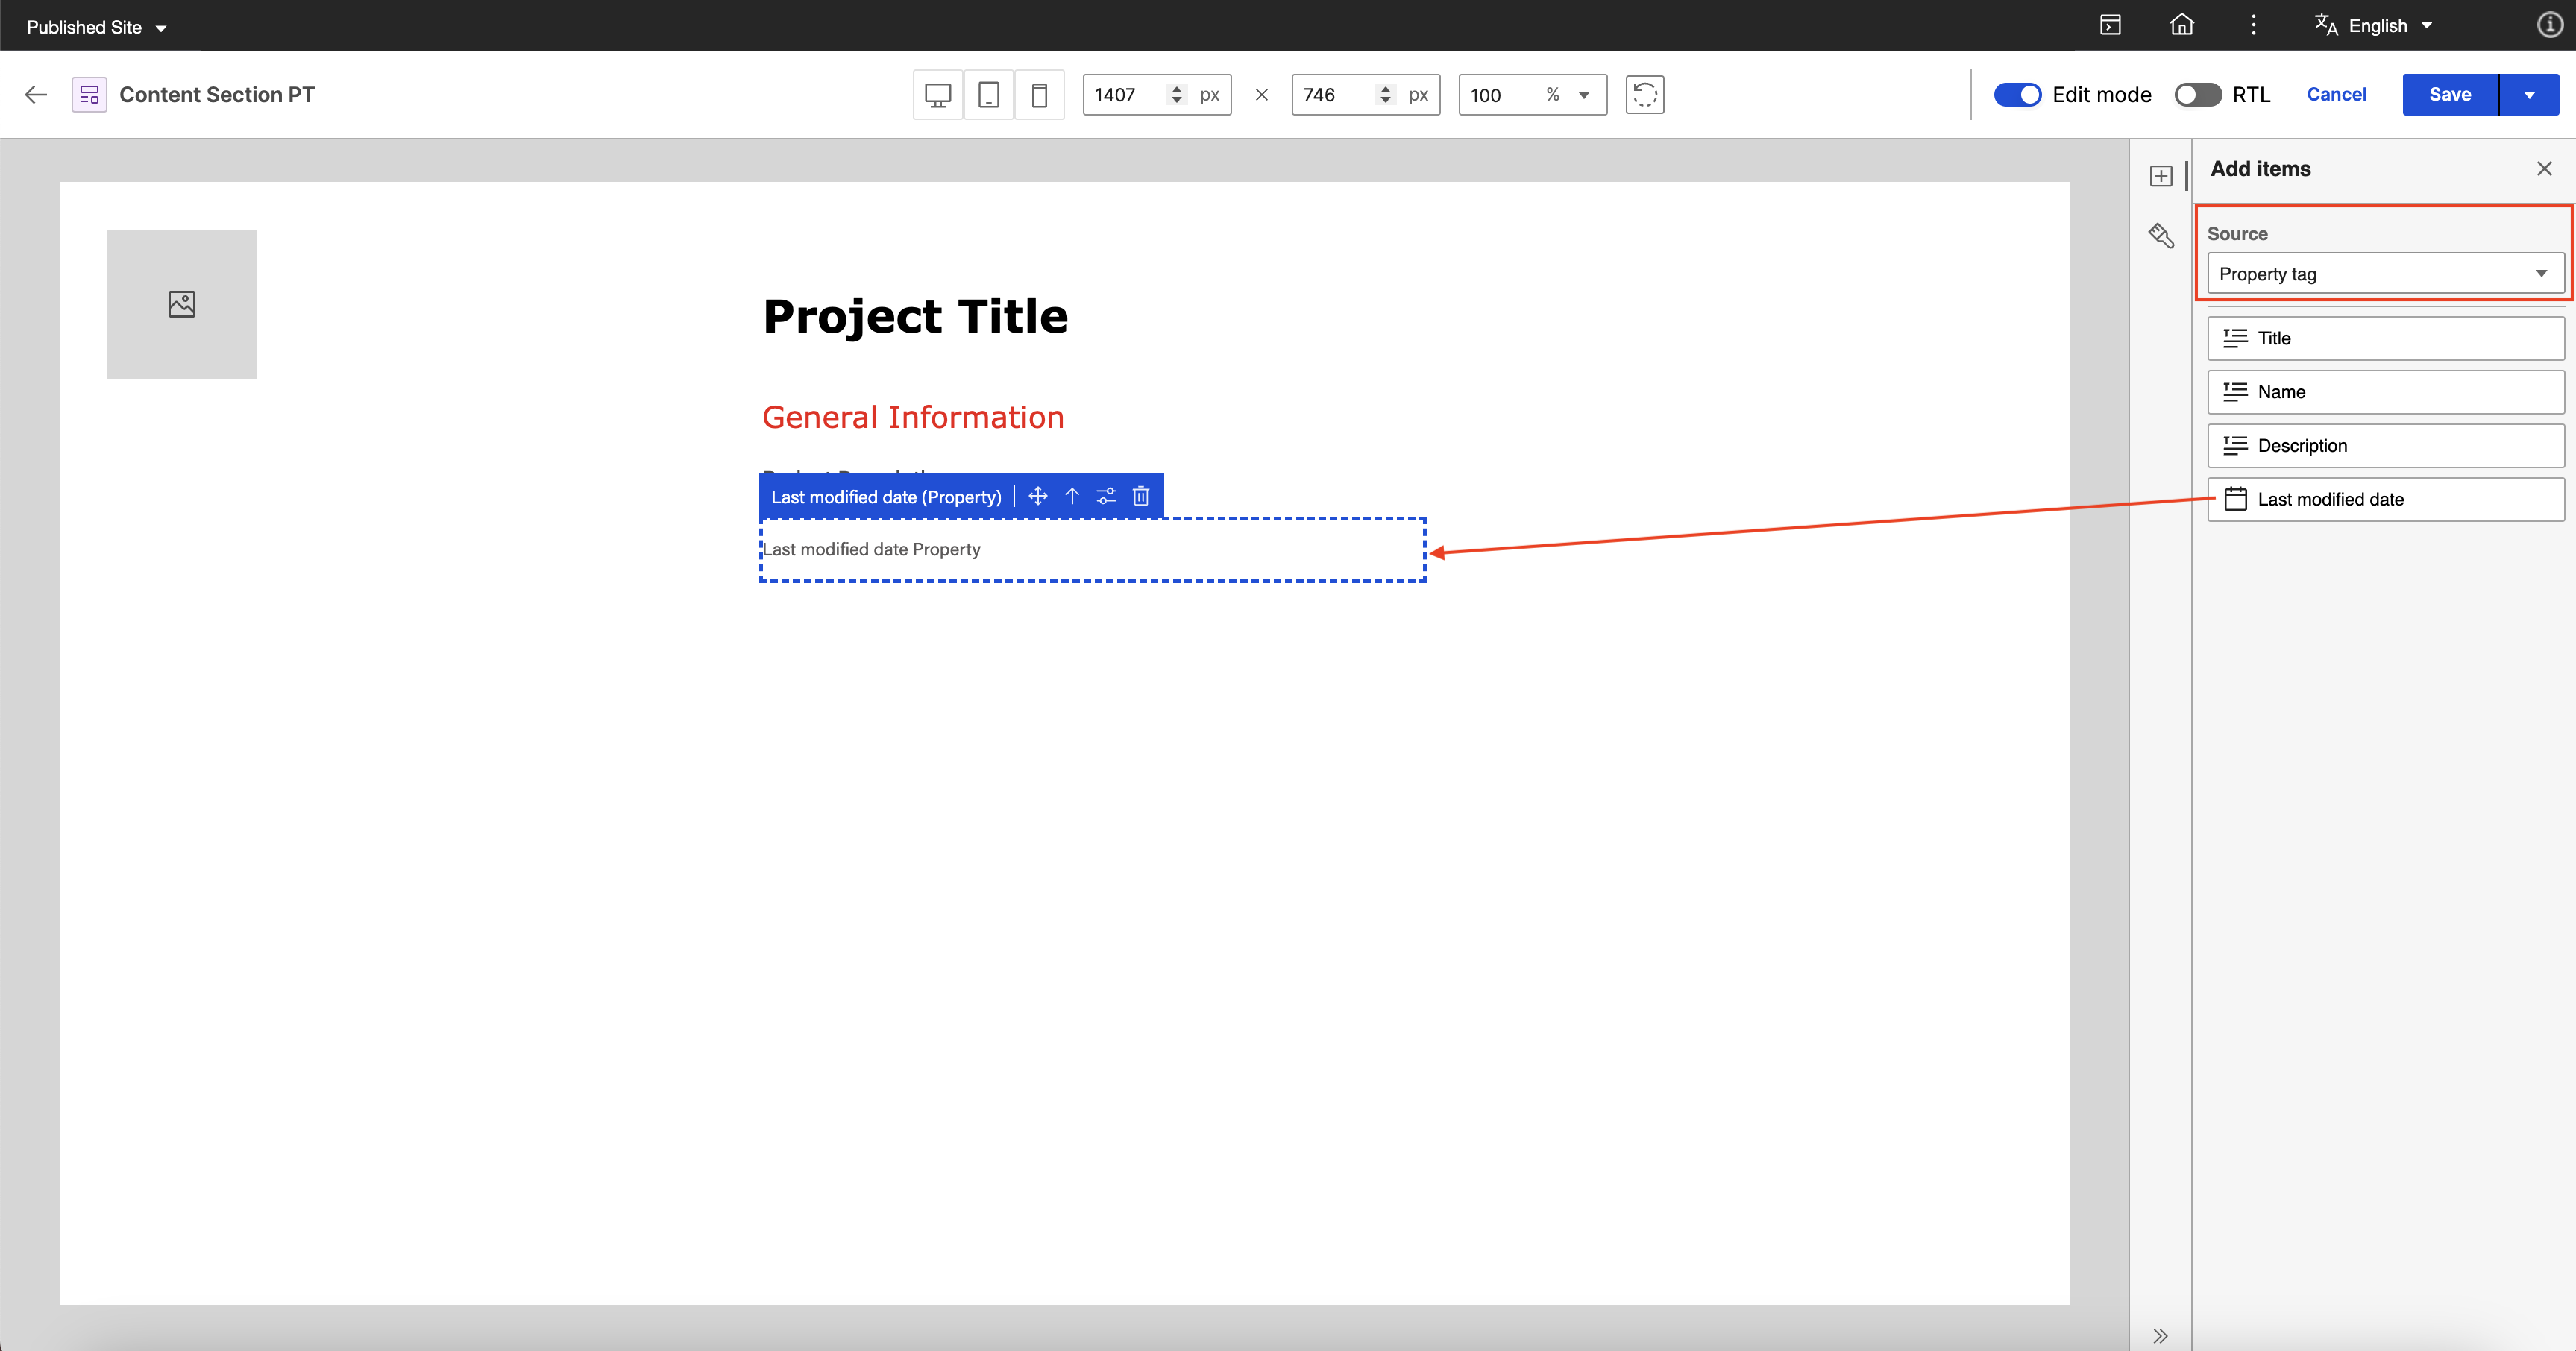Screen dimensions: 2576x1351
Task: Enable the RTL toggle
Action: click(x=2197, y=95)
